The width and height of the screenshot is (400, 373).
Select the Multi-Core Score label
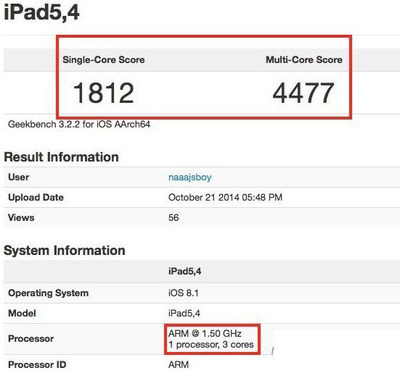304,60
